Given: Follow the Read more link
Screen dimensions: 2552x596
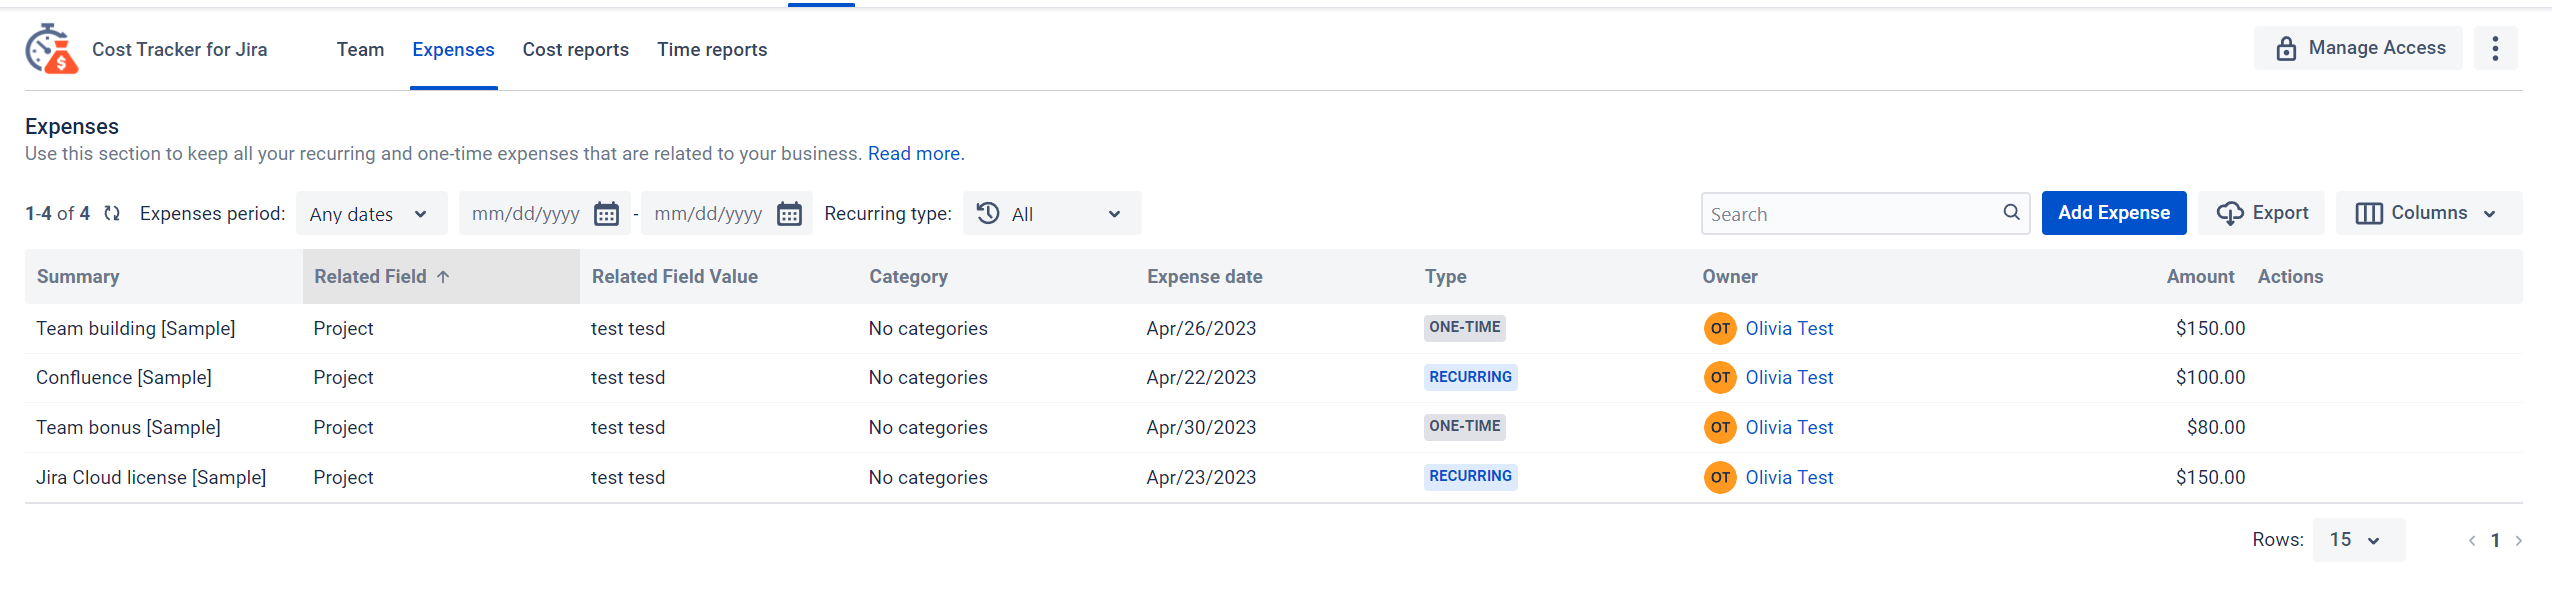Looking at the screenshot, I should click(914, 154).
